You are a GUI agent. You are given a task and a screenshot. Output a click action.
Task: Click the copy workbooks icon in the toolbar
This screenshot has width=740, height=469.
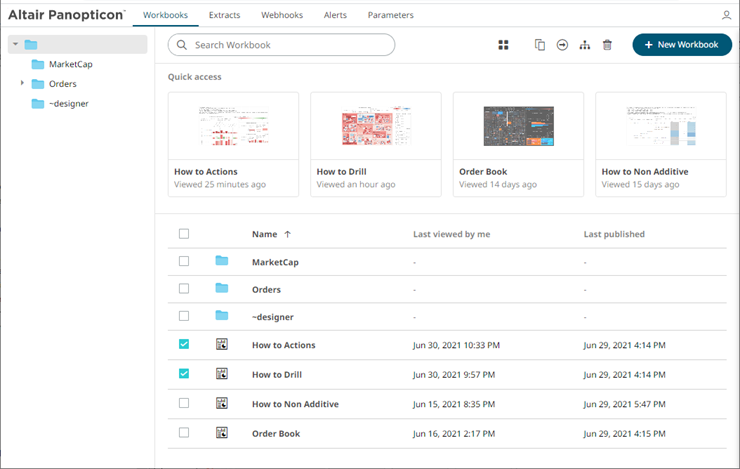point(540,45)
